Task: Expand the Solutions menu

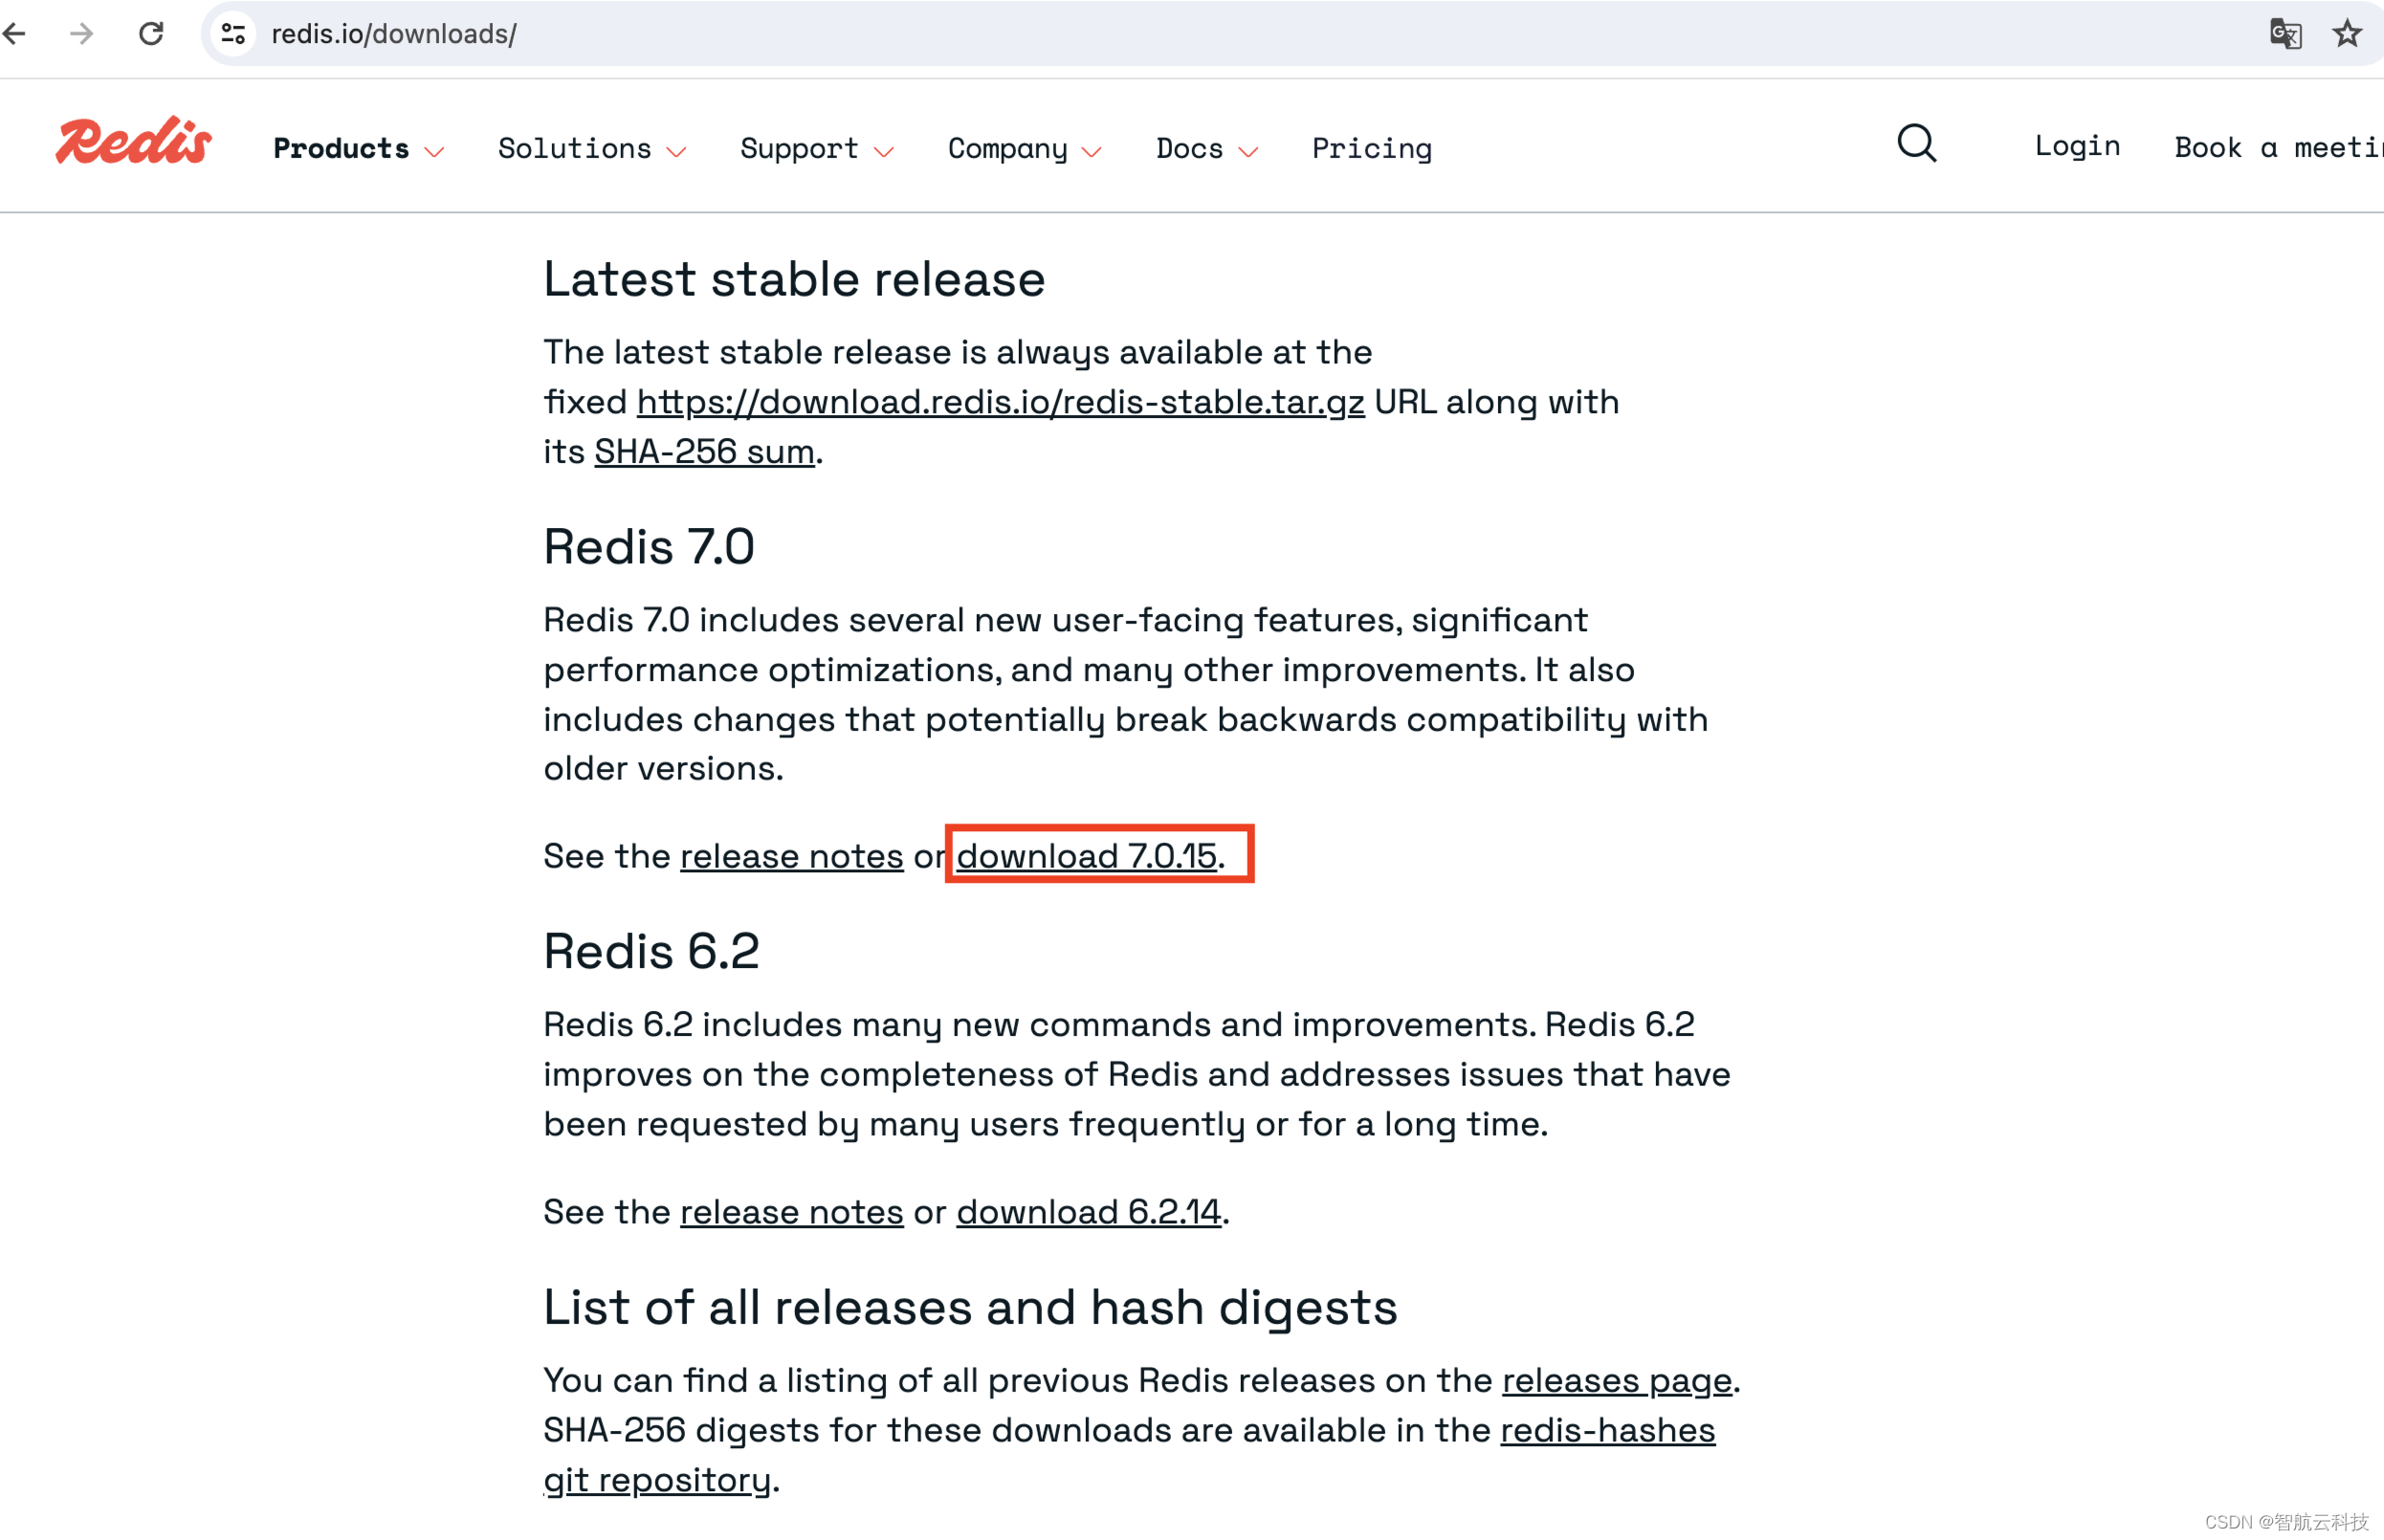Action: coord(592,148)
